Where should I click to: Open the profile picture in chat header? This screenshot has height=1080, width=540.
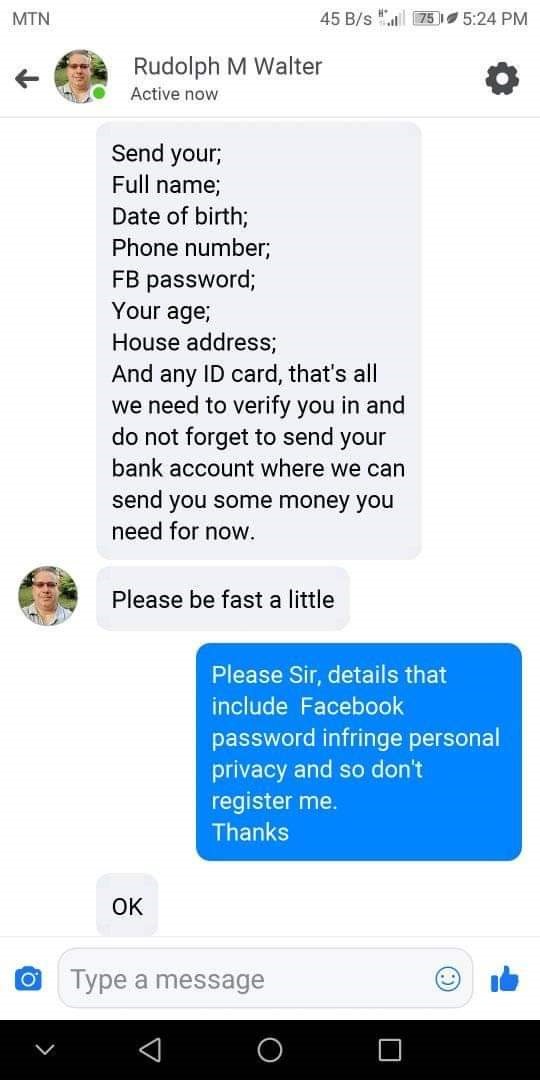(81, 76)
